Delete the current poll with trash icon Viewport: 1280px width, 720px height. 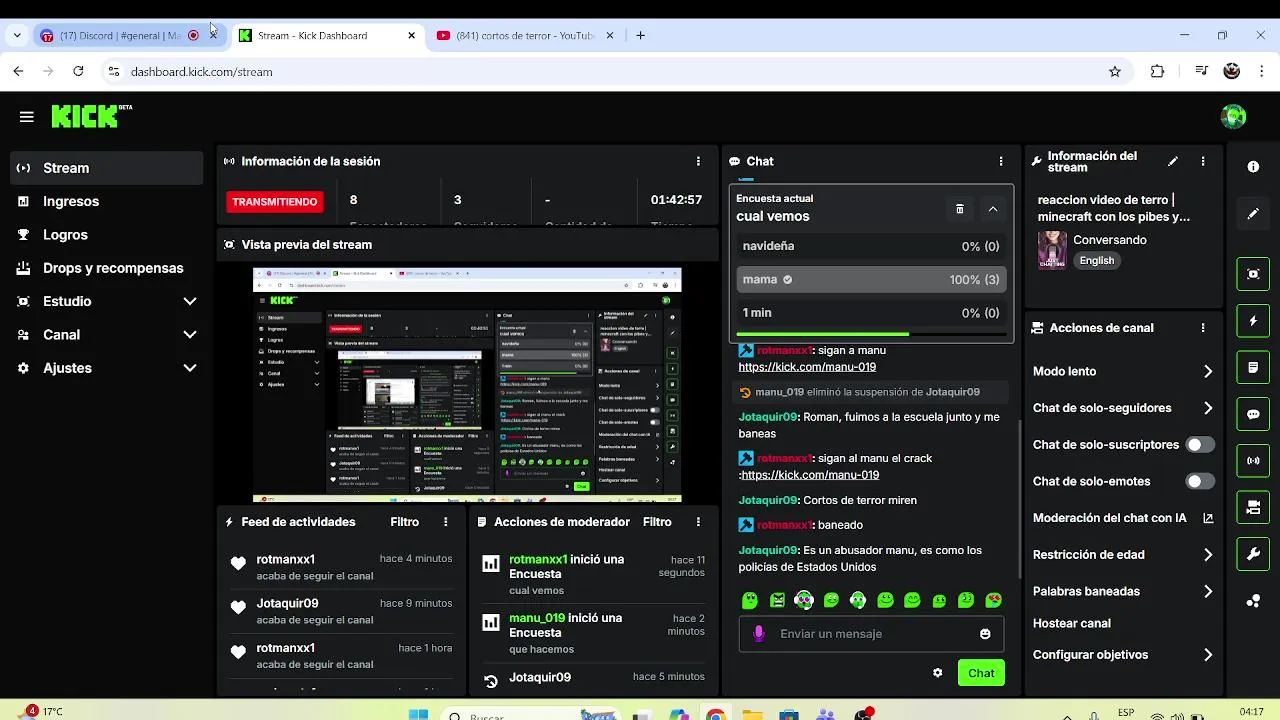pos(959,209)
